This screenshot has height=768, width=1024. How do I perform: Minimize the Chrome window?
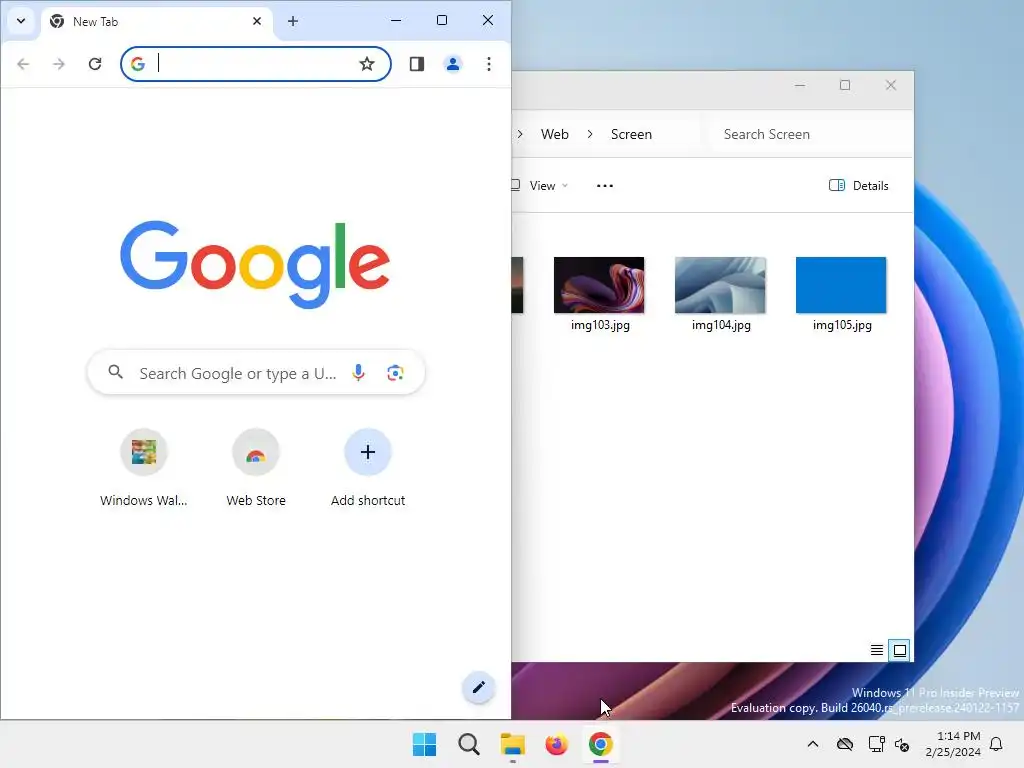396,20
